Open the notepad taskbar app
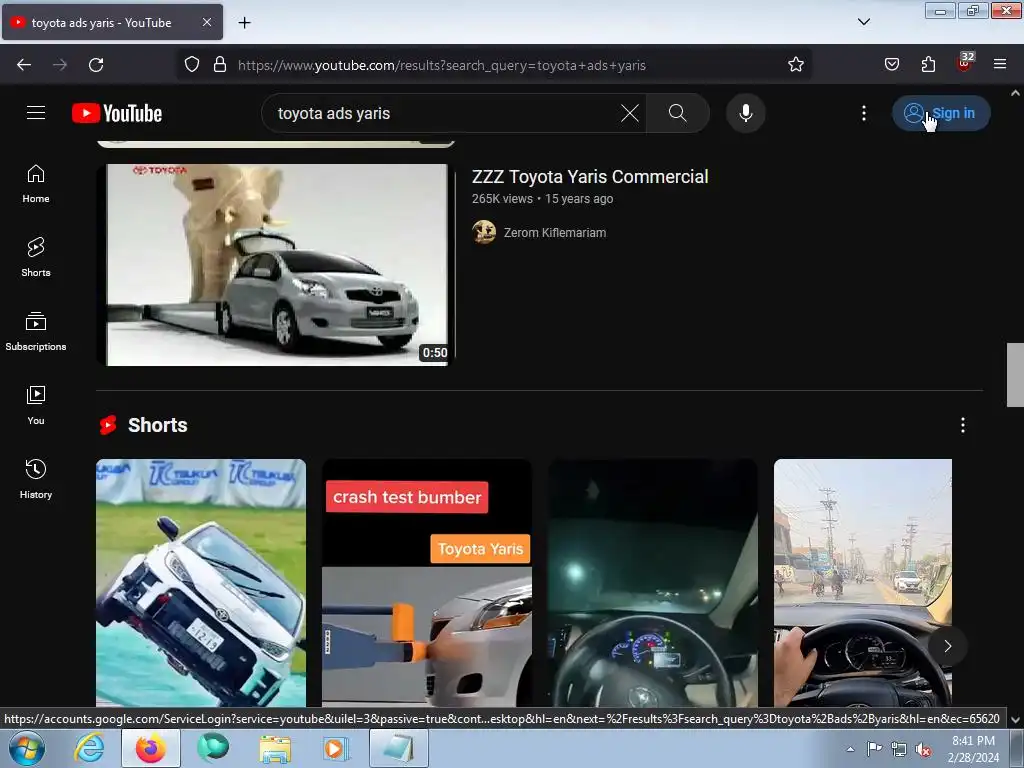This screenshot has width=1024, height=768. (399, 748)
